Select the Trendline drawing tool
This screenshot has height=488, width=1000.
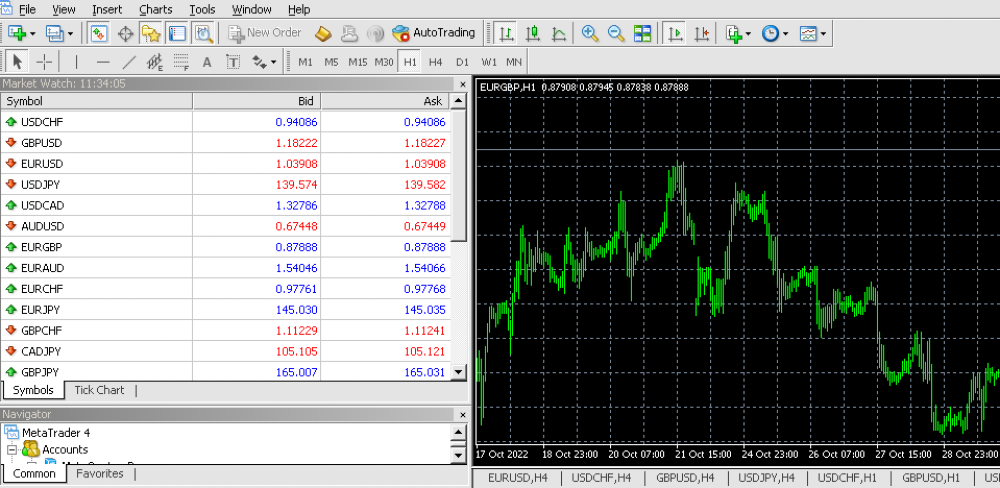pyautogui.click(x=129, y=62)
